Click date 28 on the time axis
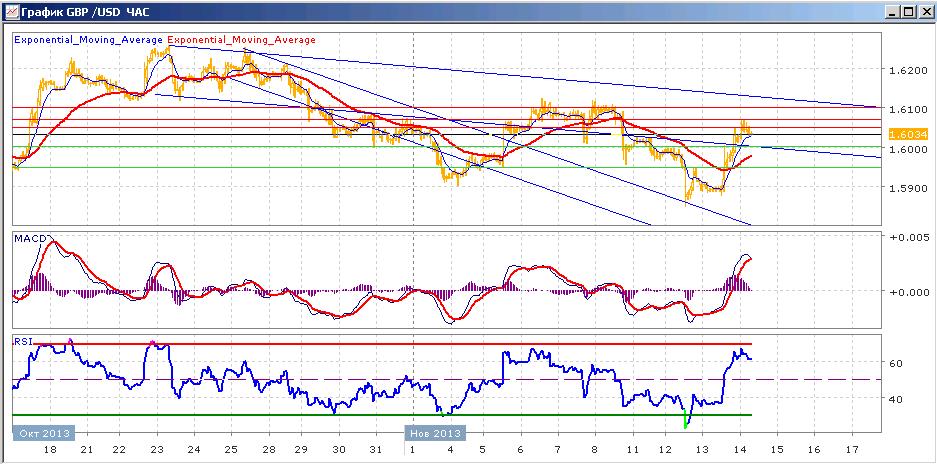 (267, 450)
